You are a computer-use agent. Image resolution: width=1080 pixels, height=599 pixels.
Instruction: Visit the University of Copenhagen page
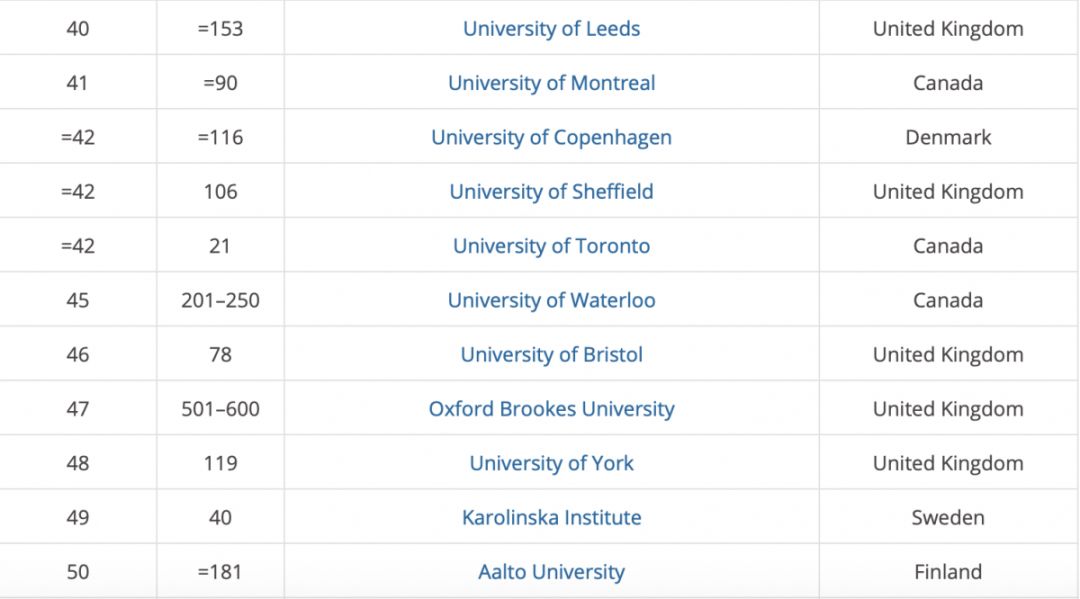tap(551, 137)
